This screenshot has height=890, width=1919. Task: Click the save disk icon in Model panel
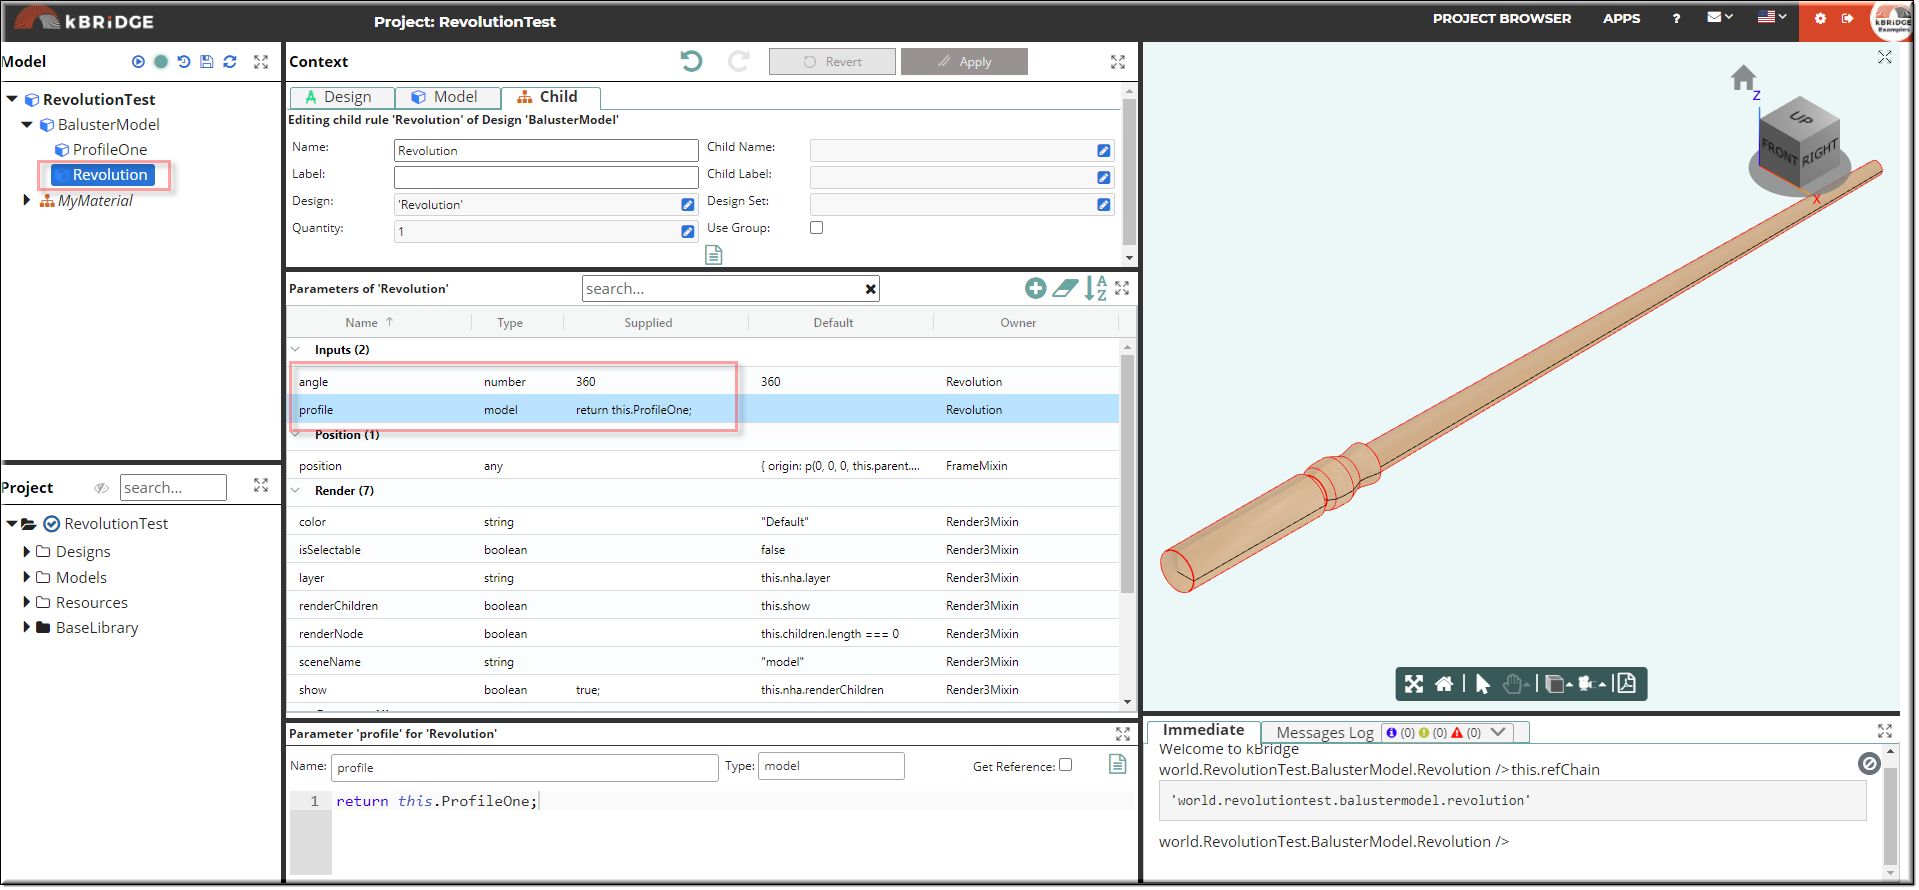pyautogui.click(x=207, y=62)
